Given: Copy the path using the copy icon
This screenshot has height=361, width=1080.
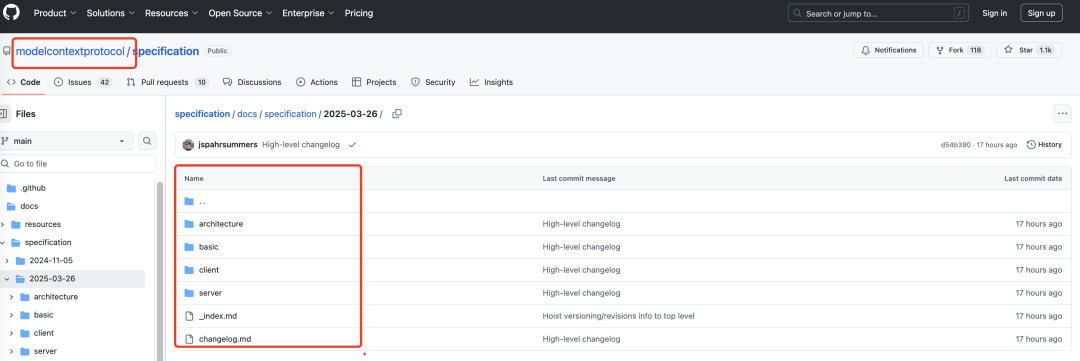Looking at the screenshot, I should pos(397,114).
